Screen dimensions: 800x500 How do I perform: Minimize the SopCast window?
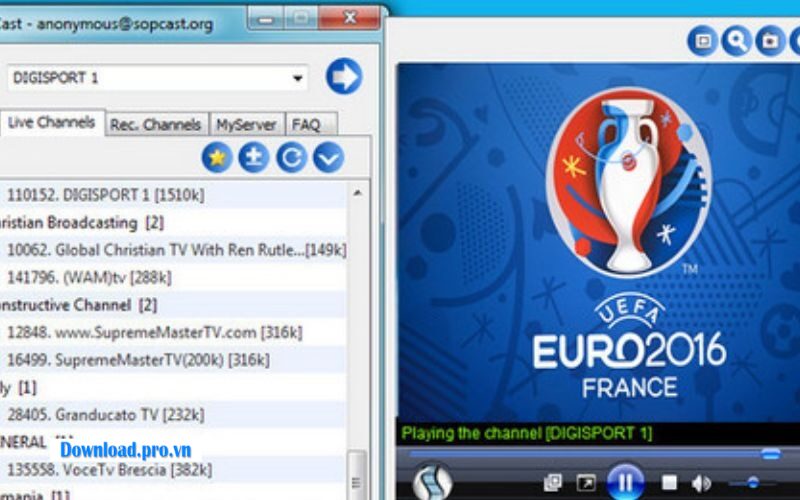(265, 19)
